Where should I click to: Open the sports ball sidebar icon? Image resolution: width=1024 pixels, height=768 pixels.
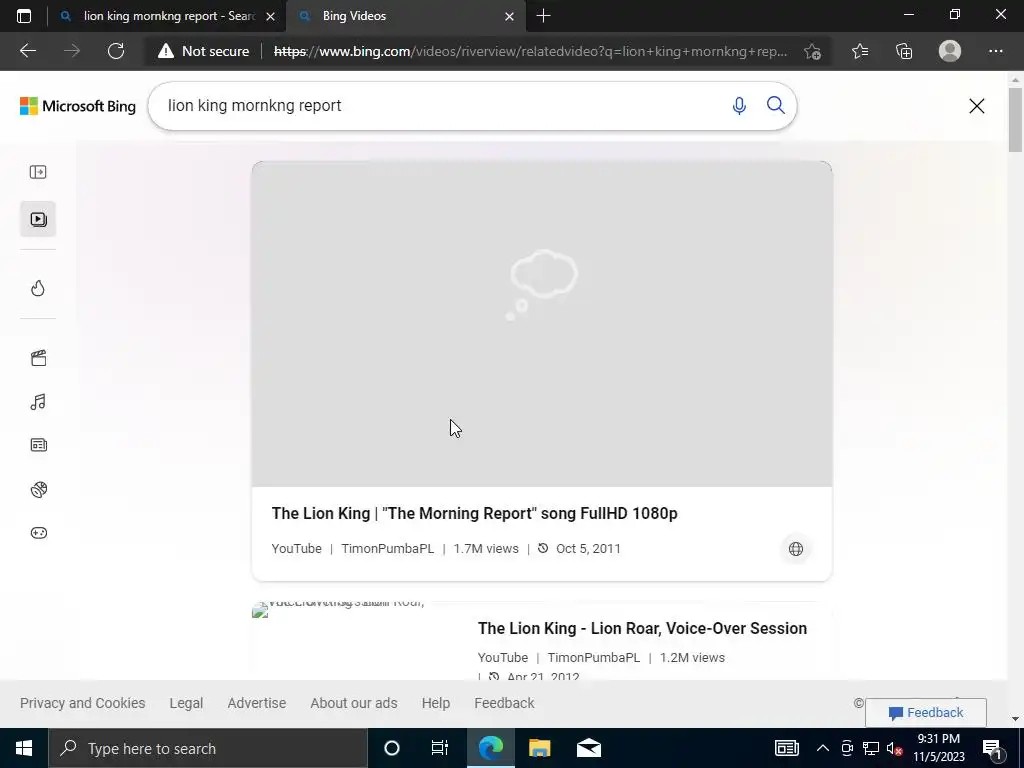click(x=38, y=489)
